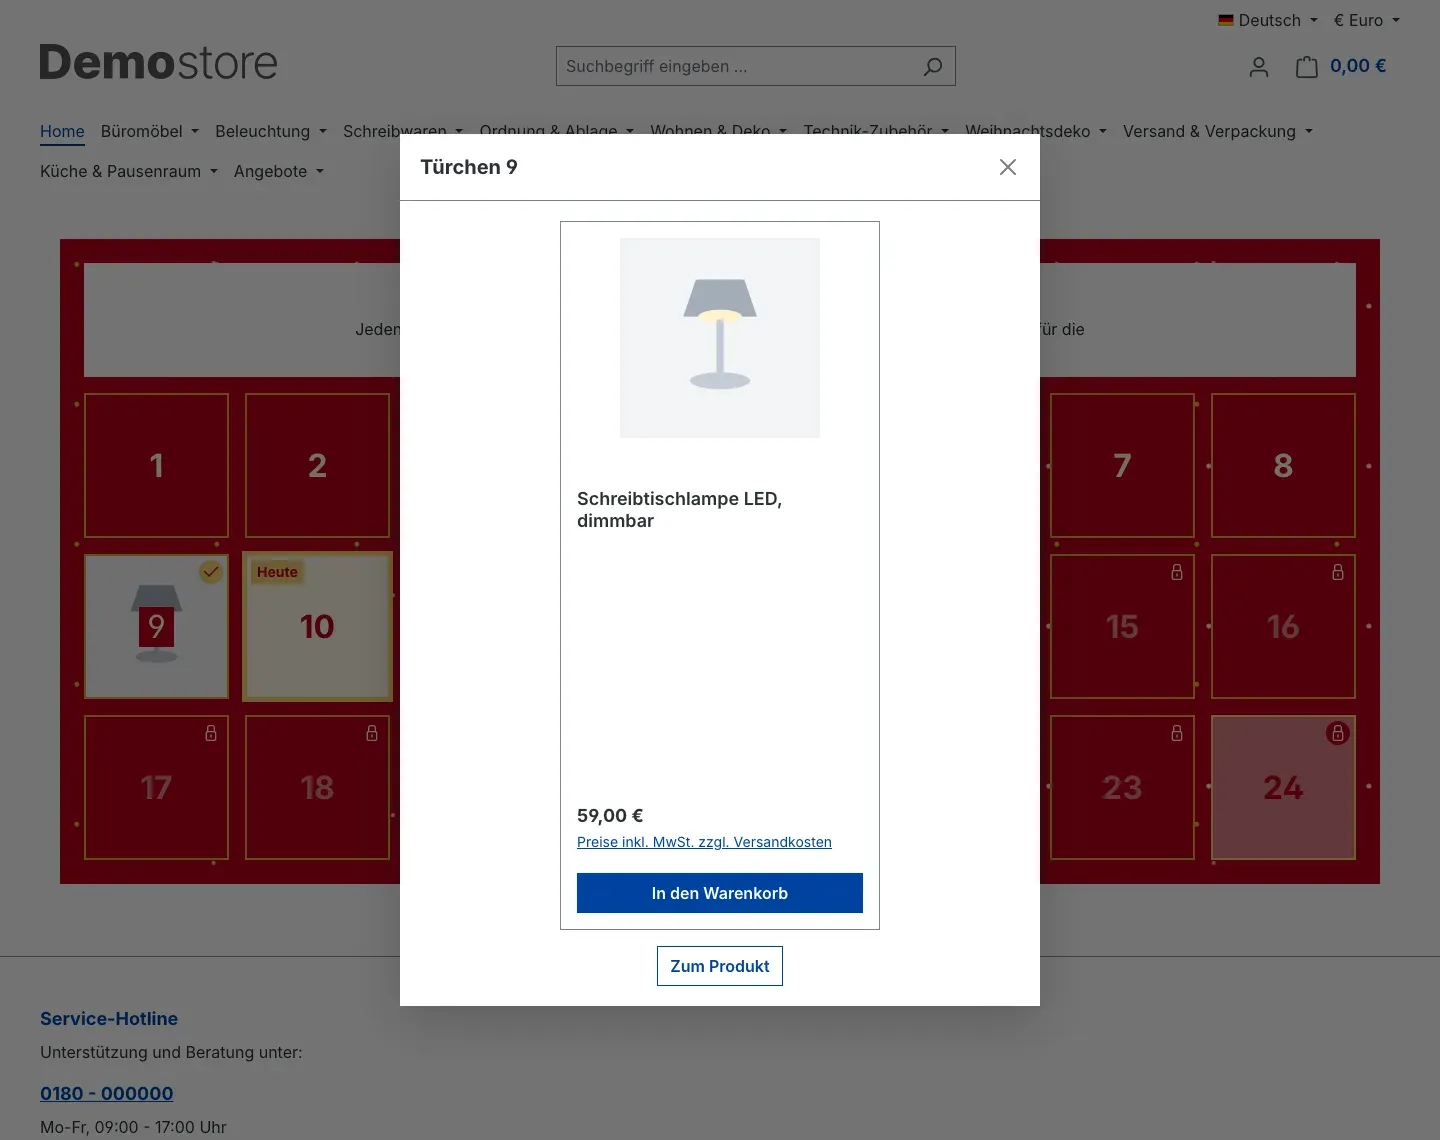Close the Türchen 9 dialog
Image resolution: width=1440 pixels, height=1140 pixels.
[1008, 167]
